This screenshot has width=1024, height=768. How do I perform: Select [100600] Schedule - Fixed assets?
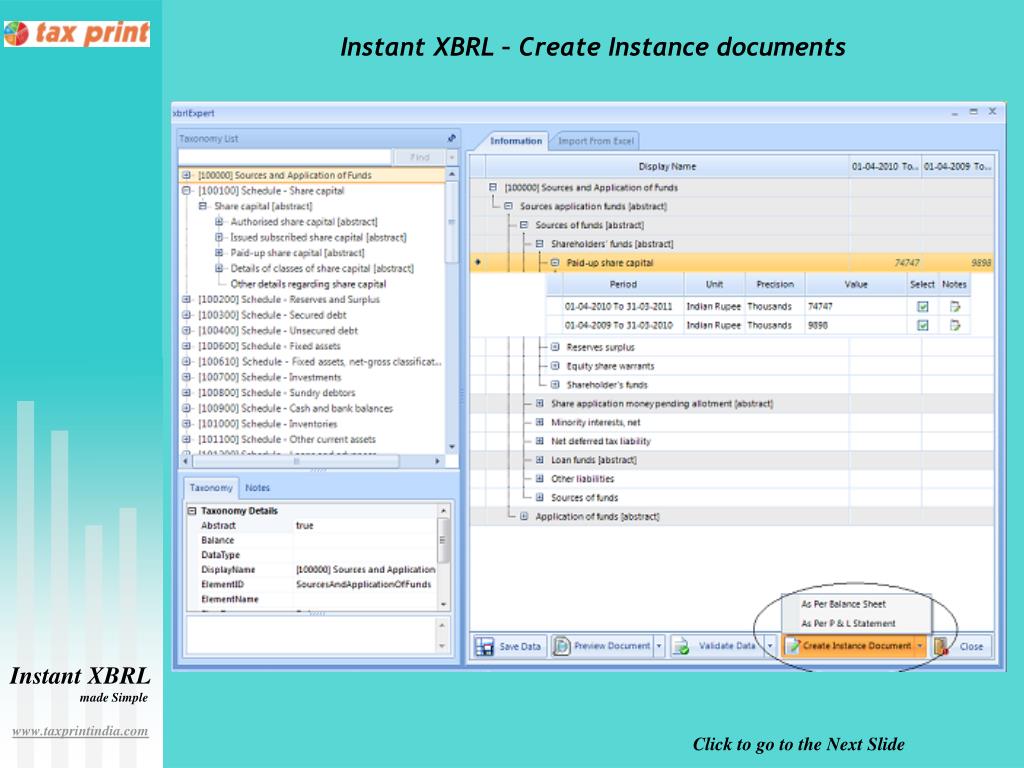(x=269, y=346)
